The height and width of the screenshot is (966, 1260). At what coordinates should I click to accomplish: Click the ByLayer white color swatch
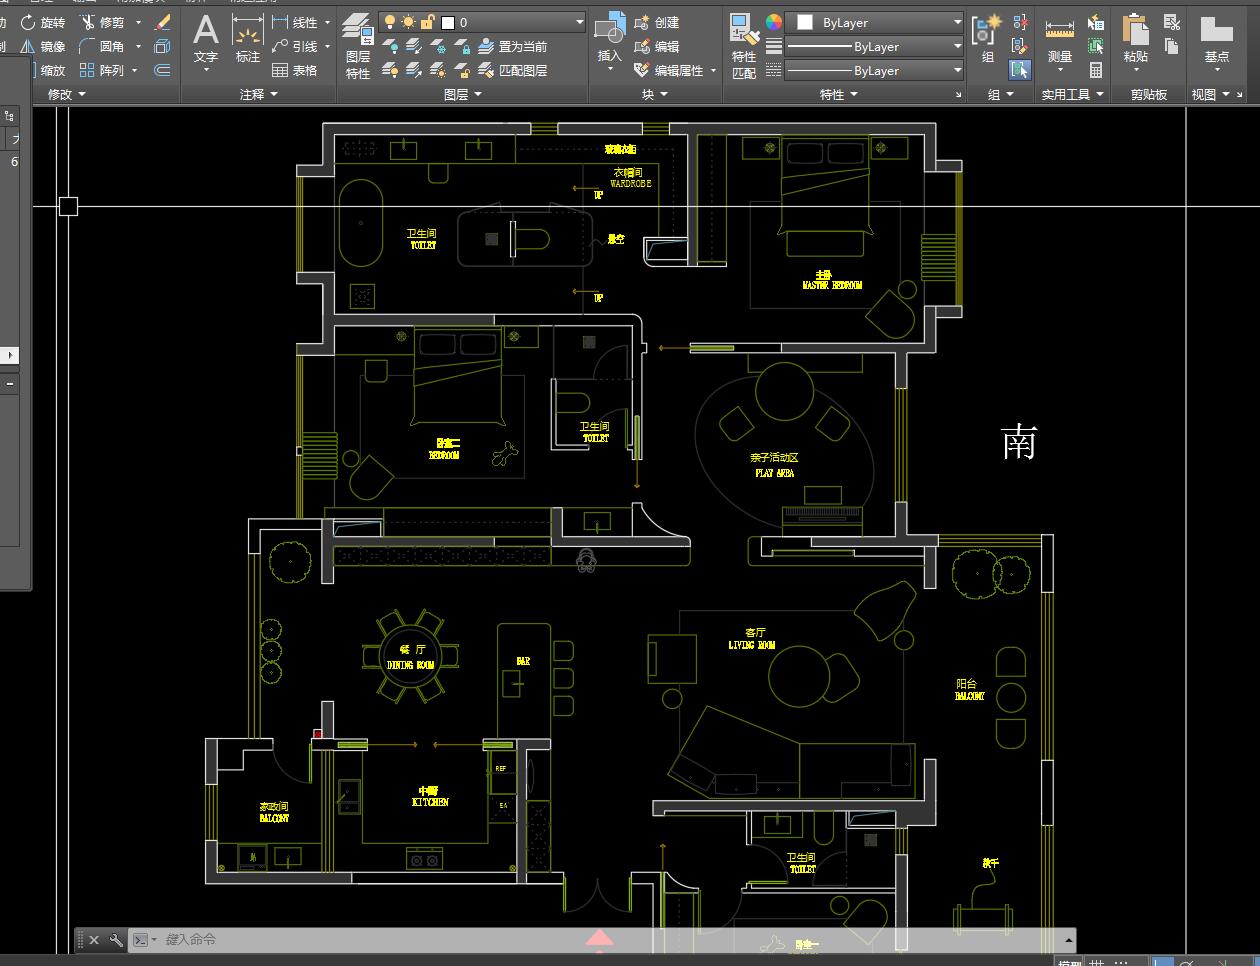point(804,22)
